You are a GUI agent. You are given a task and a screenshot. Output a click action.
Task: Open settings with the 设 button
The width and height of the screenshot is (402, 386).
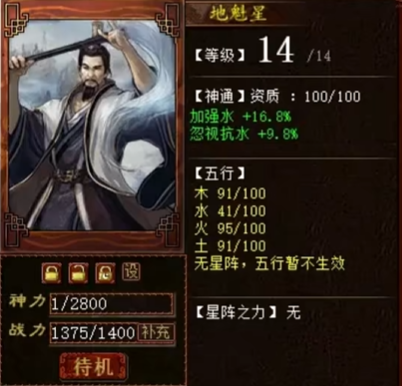(131, 272)
